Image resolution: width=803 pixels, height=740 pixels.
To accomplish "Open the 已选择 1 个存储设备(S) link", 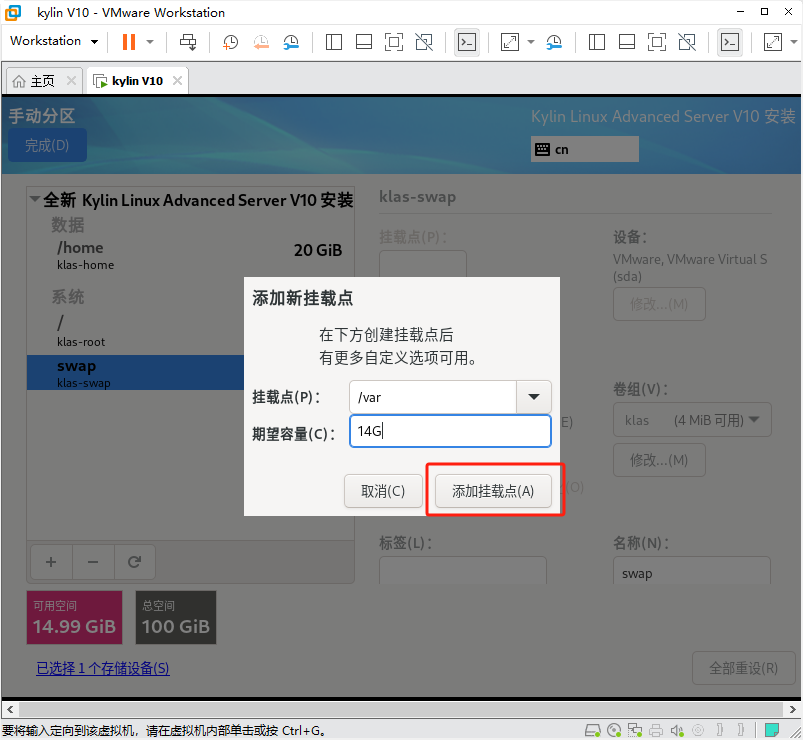I will click(x=102, y=668).
